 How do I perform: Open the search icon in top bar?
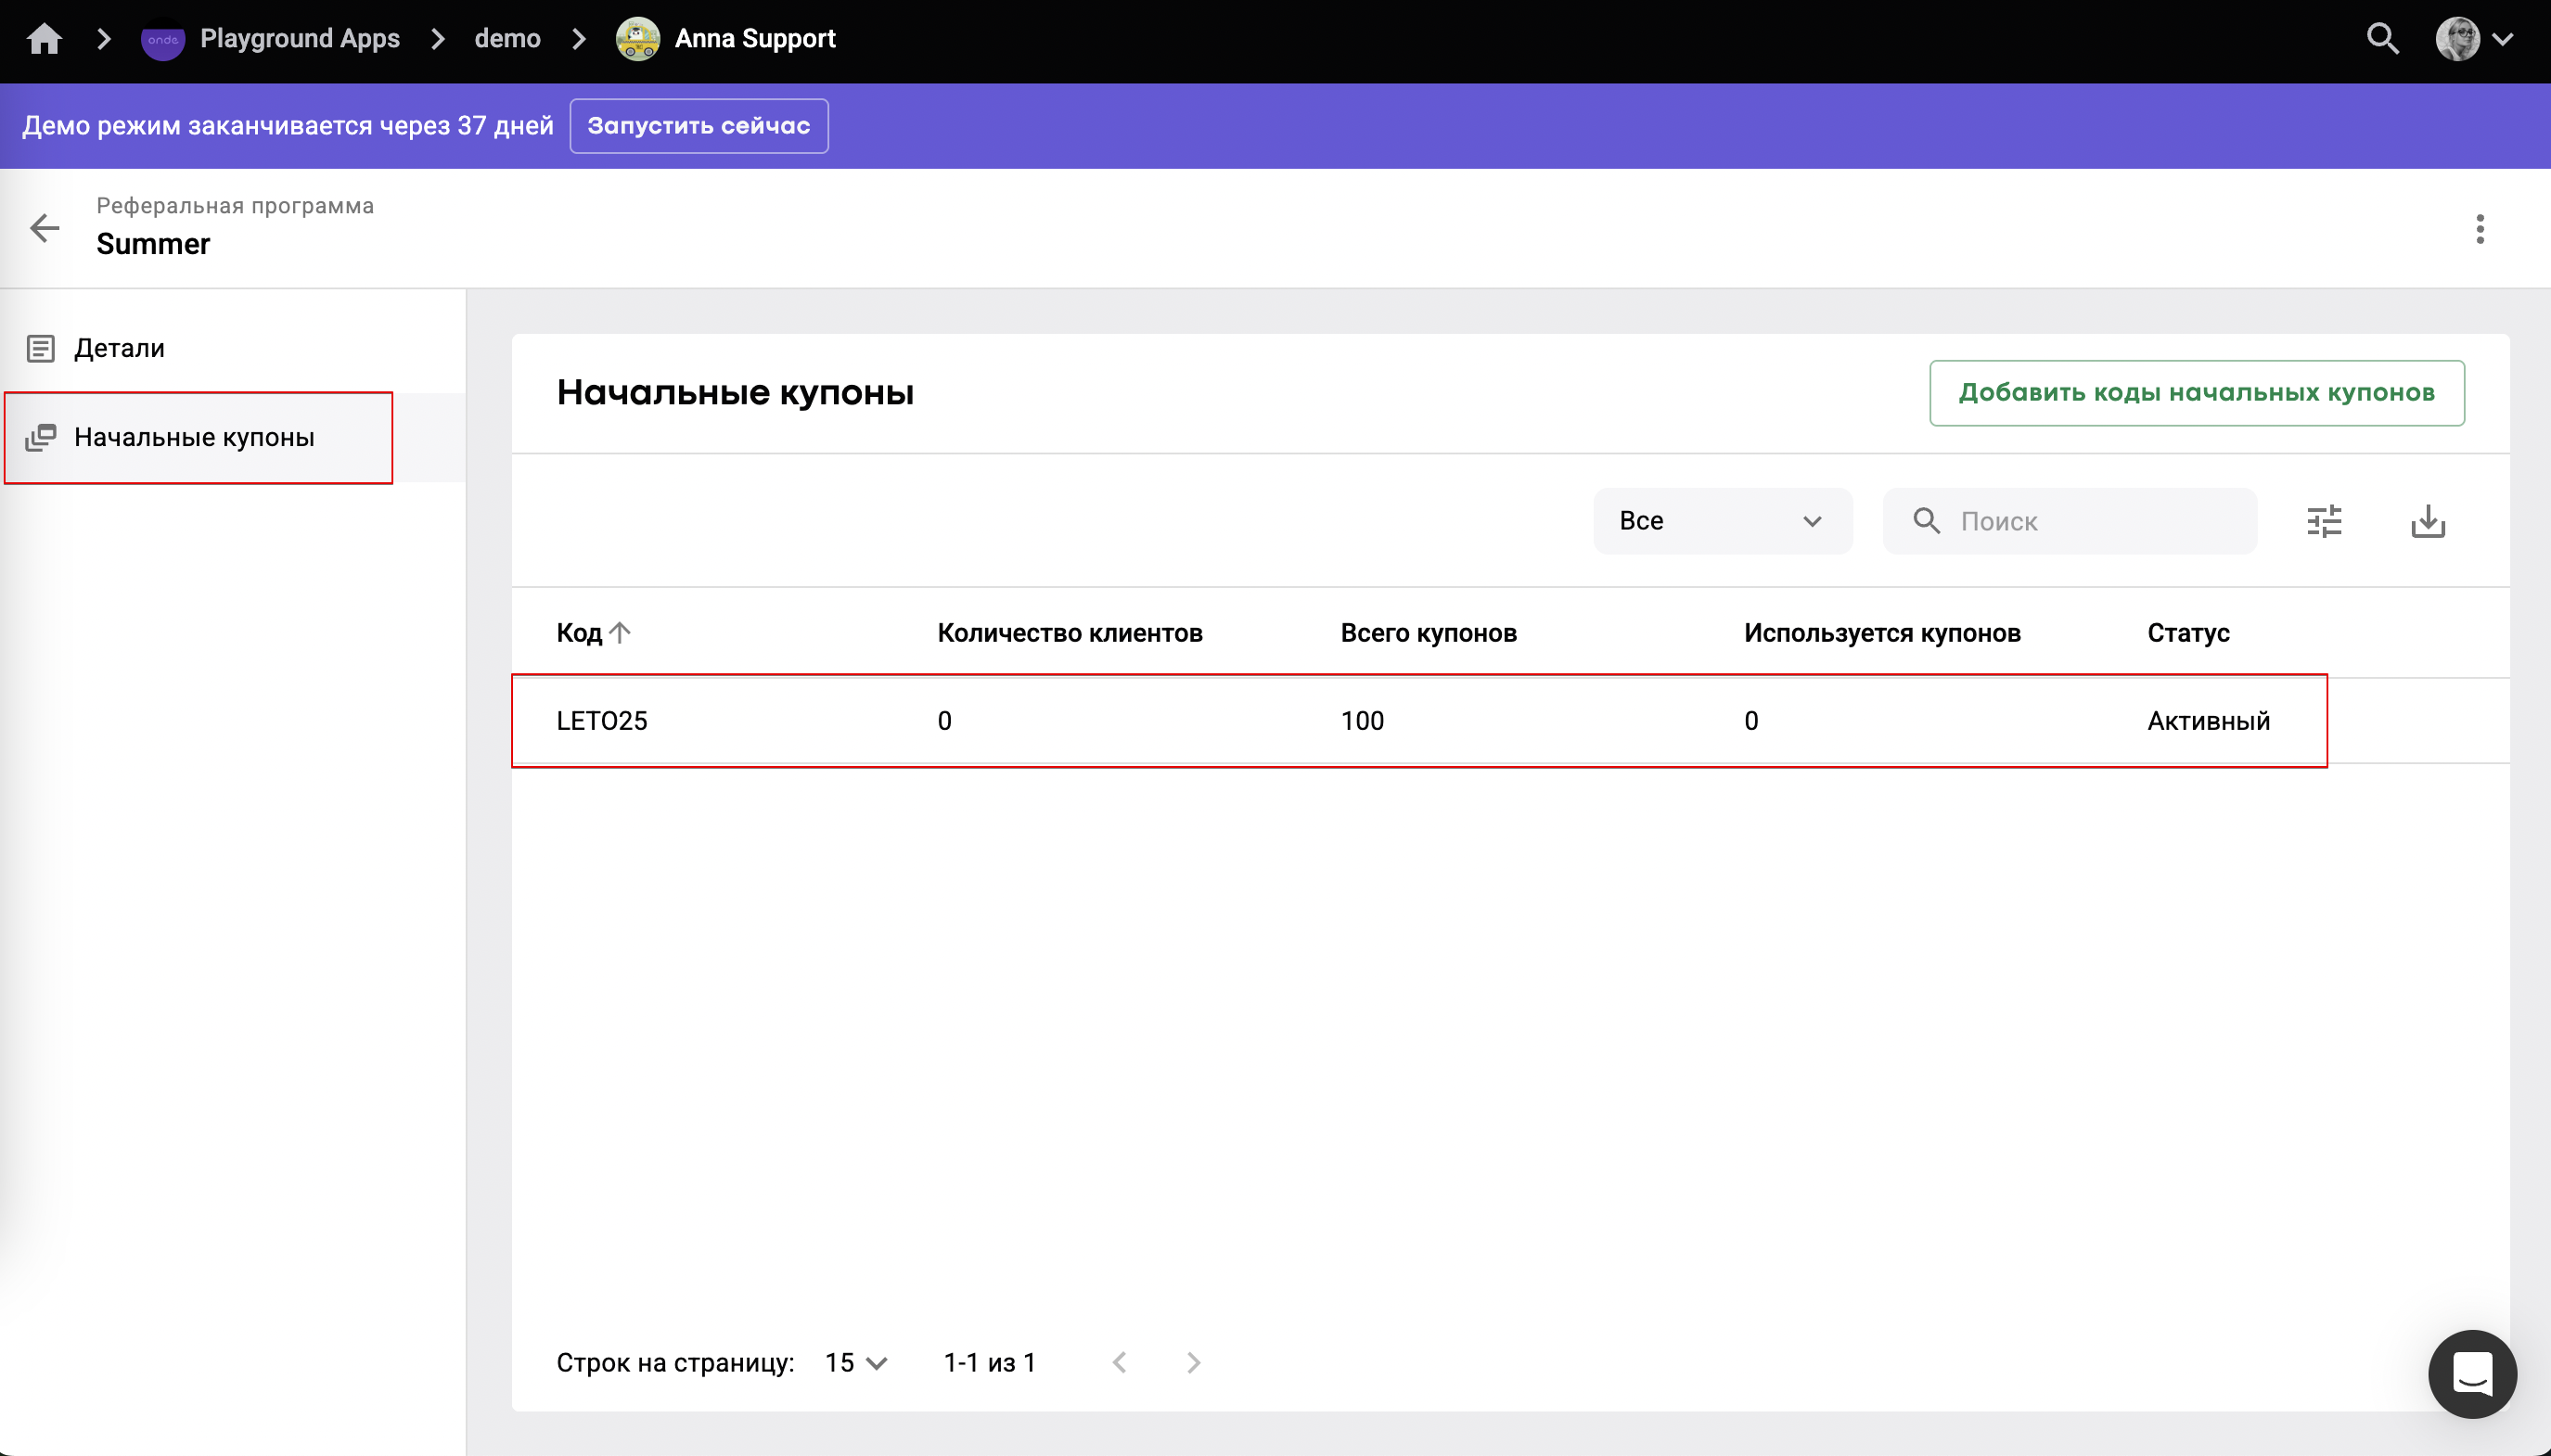point(2383,39)
